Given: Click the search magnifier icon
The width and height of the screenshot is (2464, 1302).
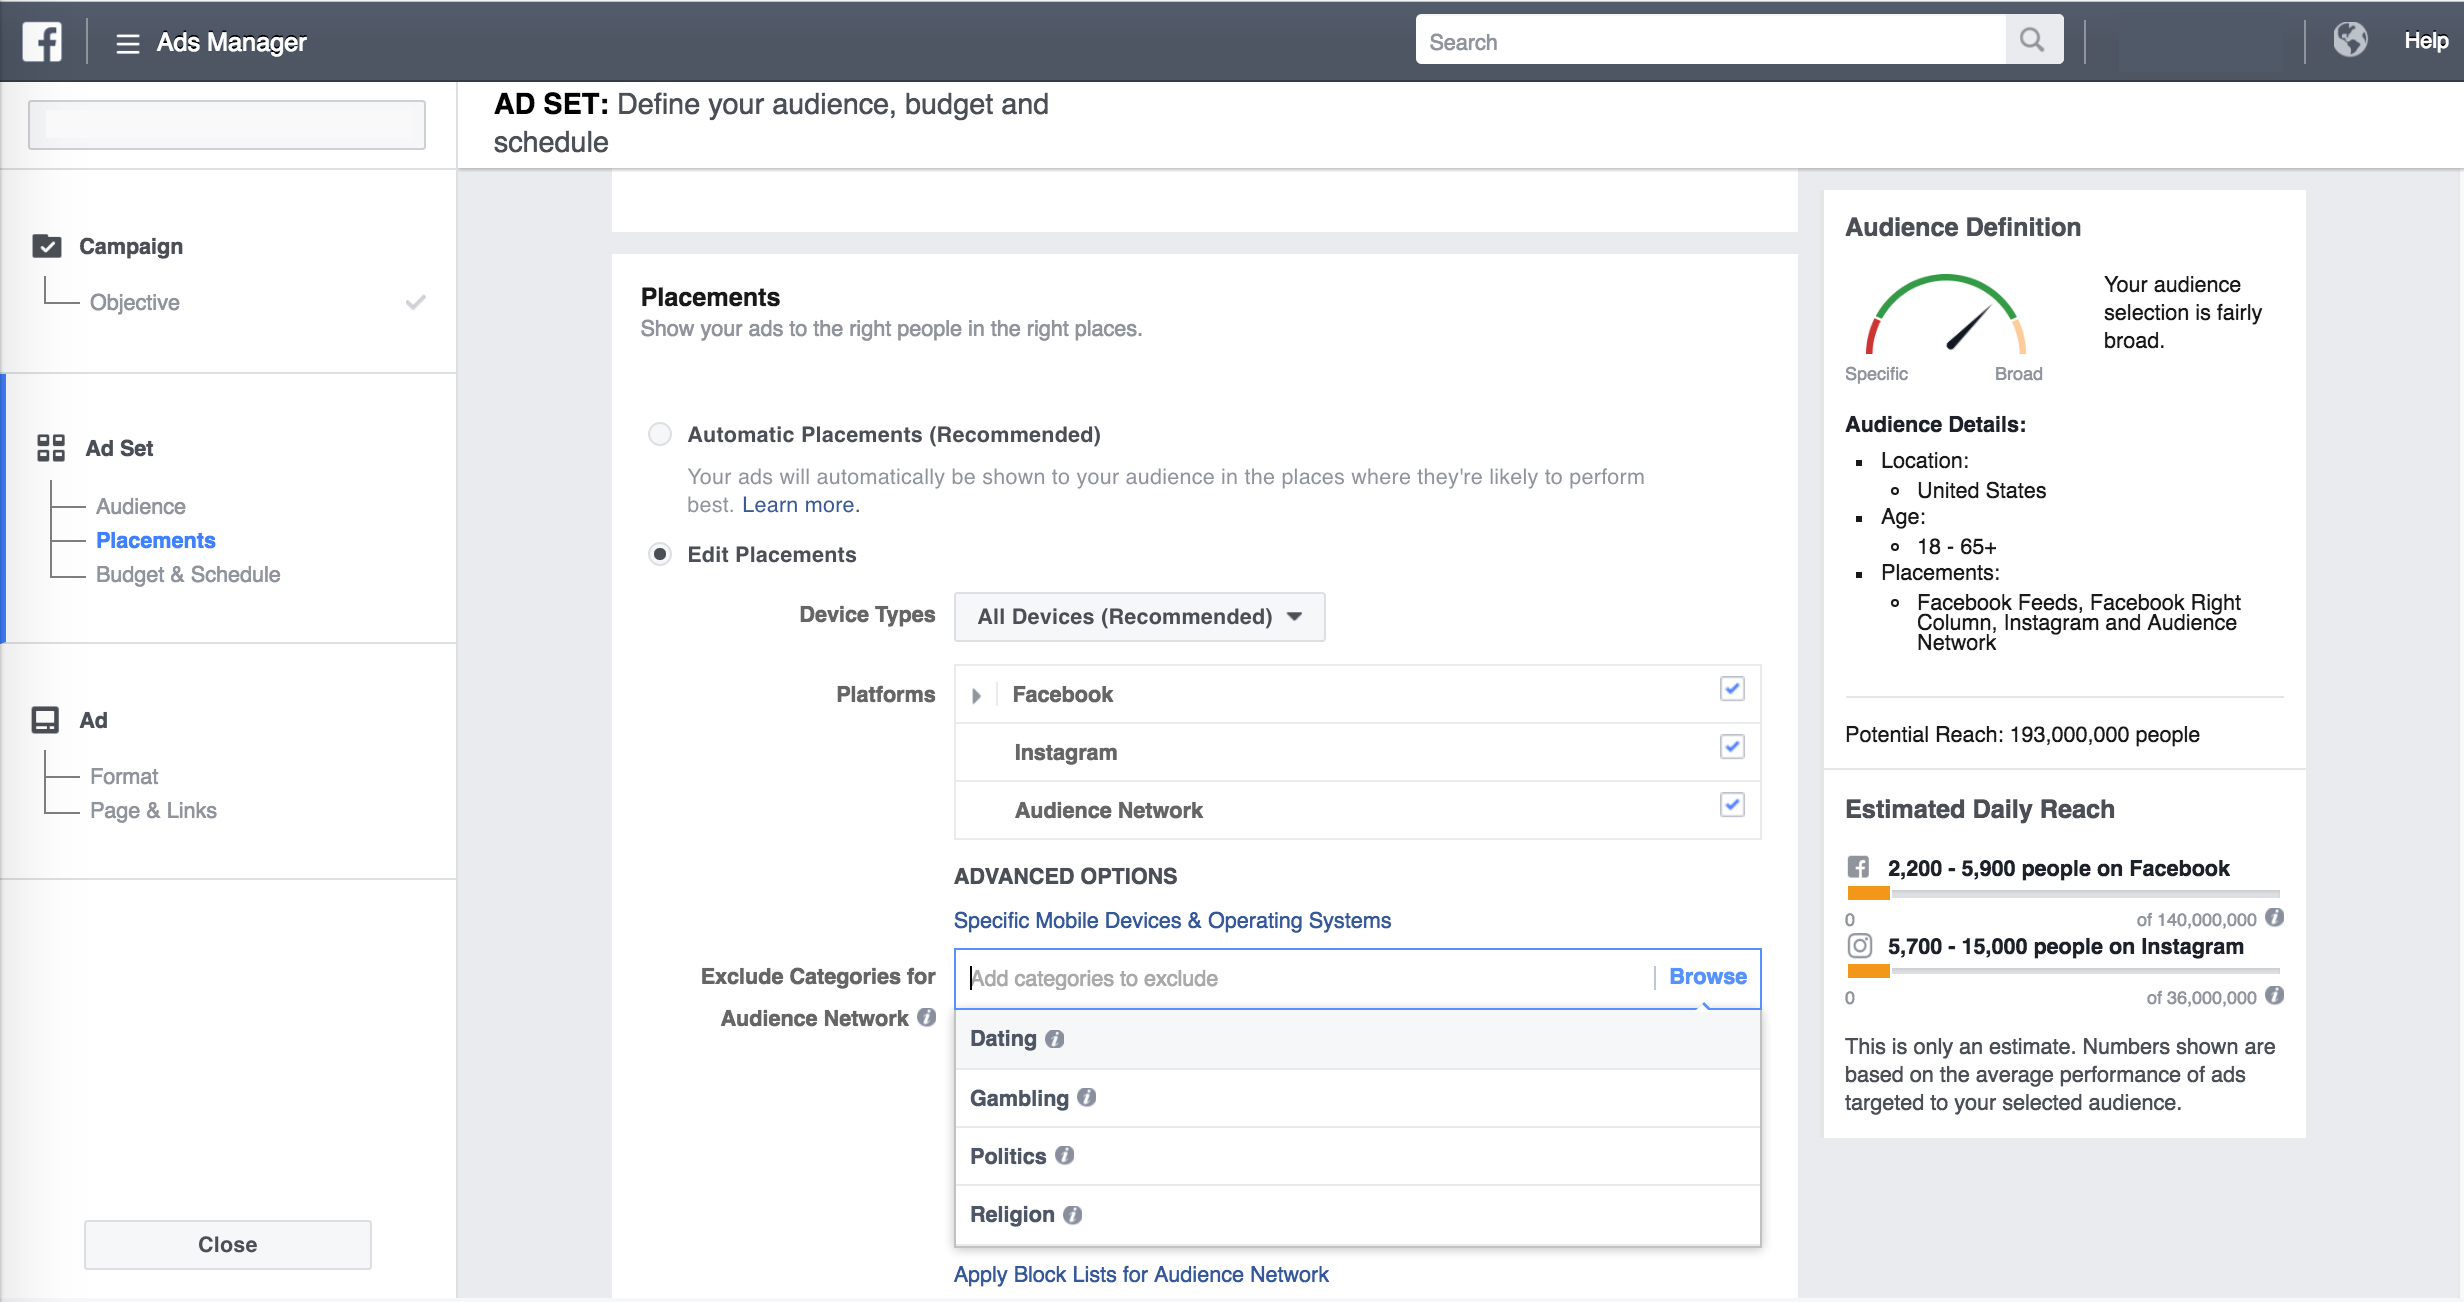Looking at the screenshot, I should (2032, 40).
